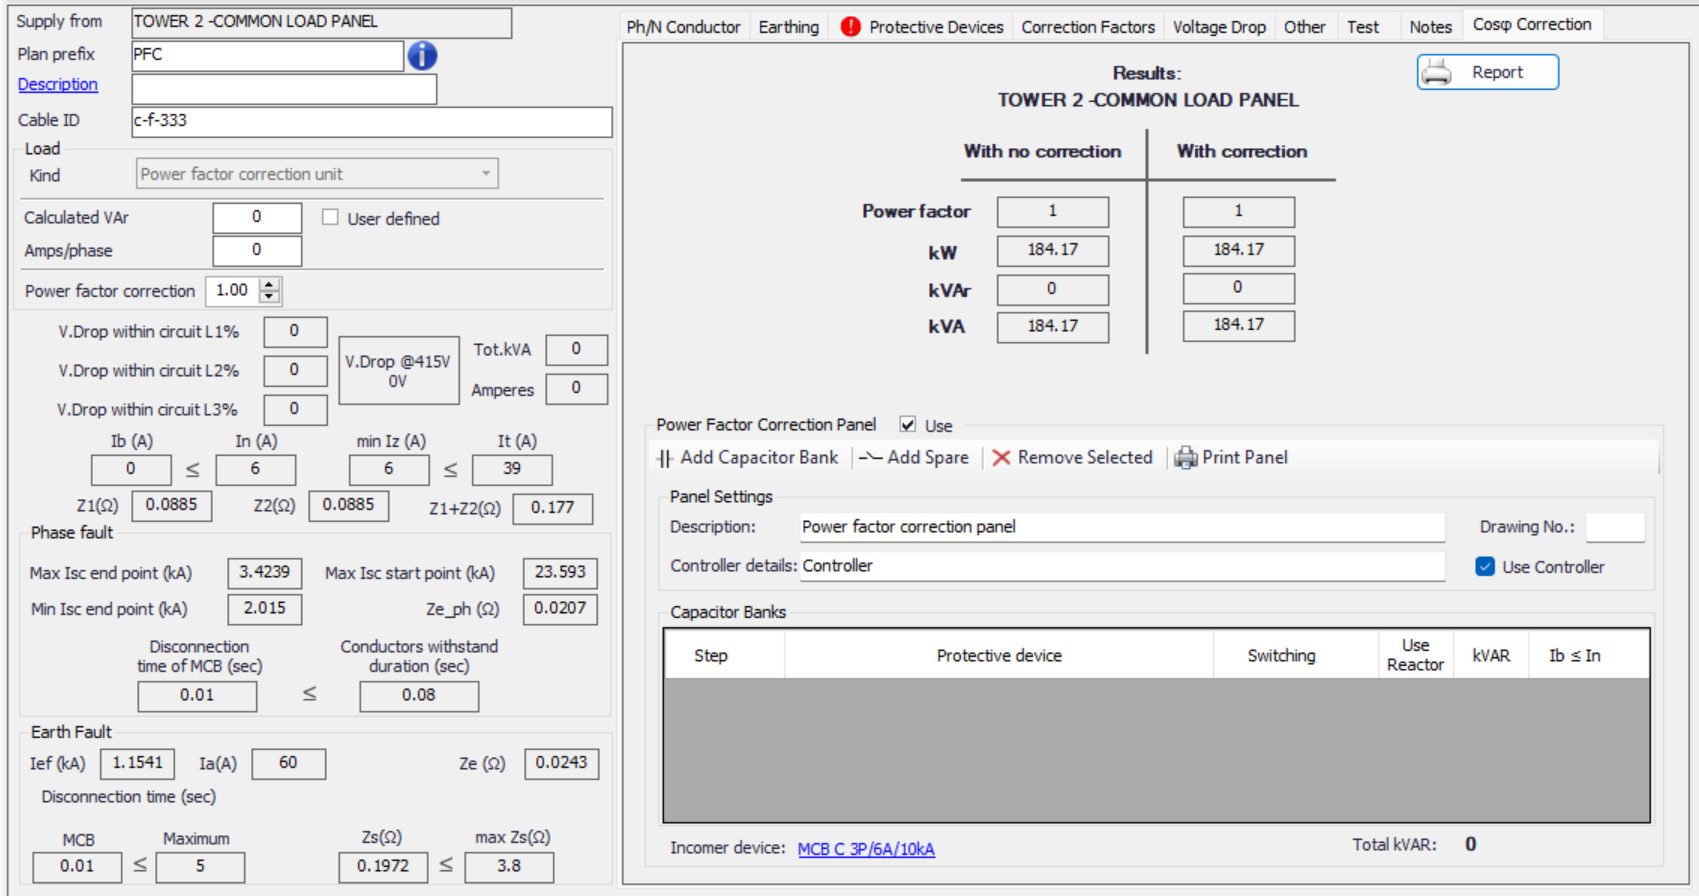Image resolution: width=1699 pixels, height=896 pixels.
Task: Open the load Kind dropdown
Action: point(317,174)
